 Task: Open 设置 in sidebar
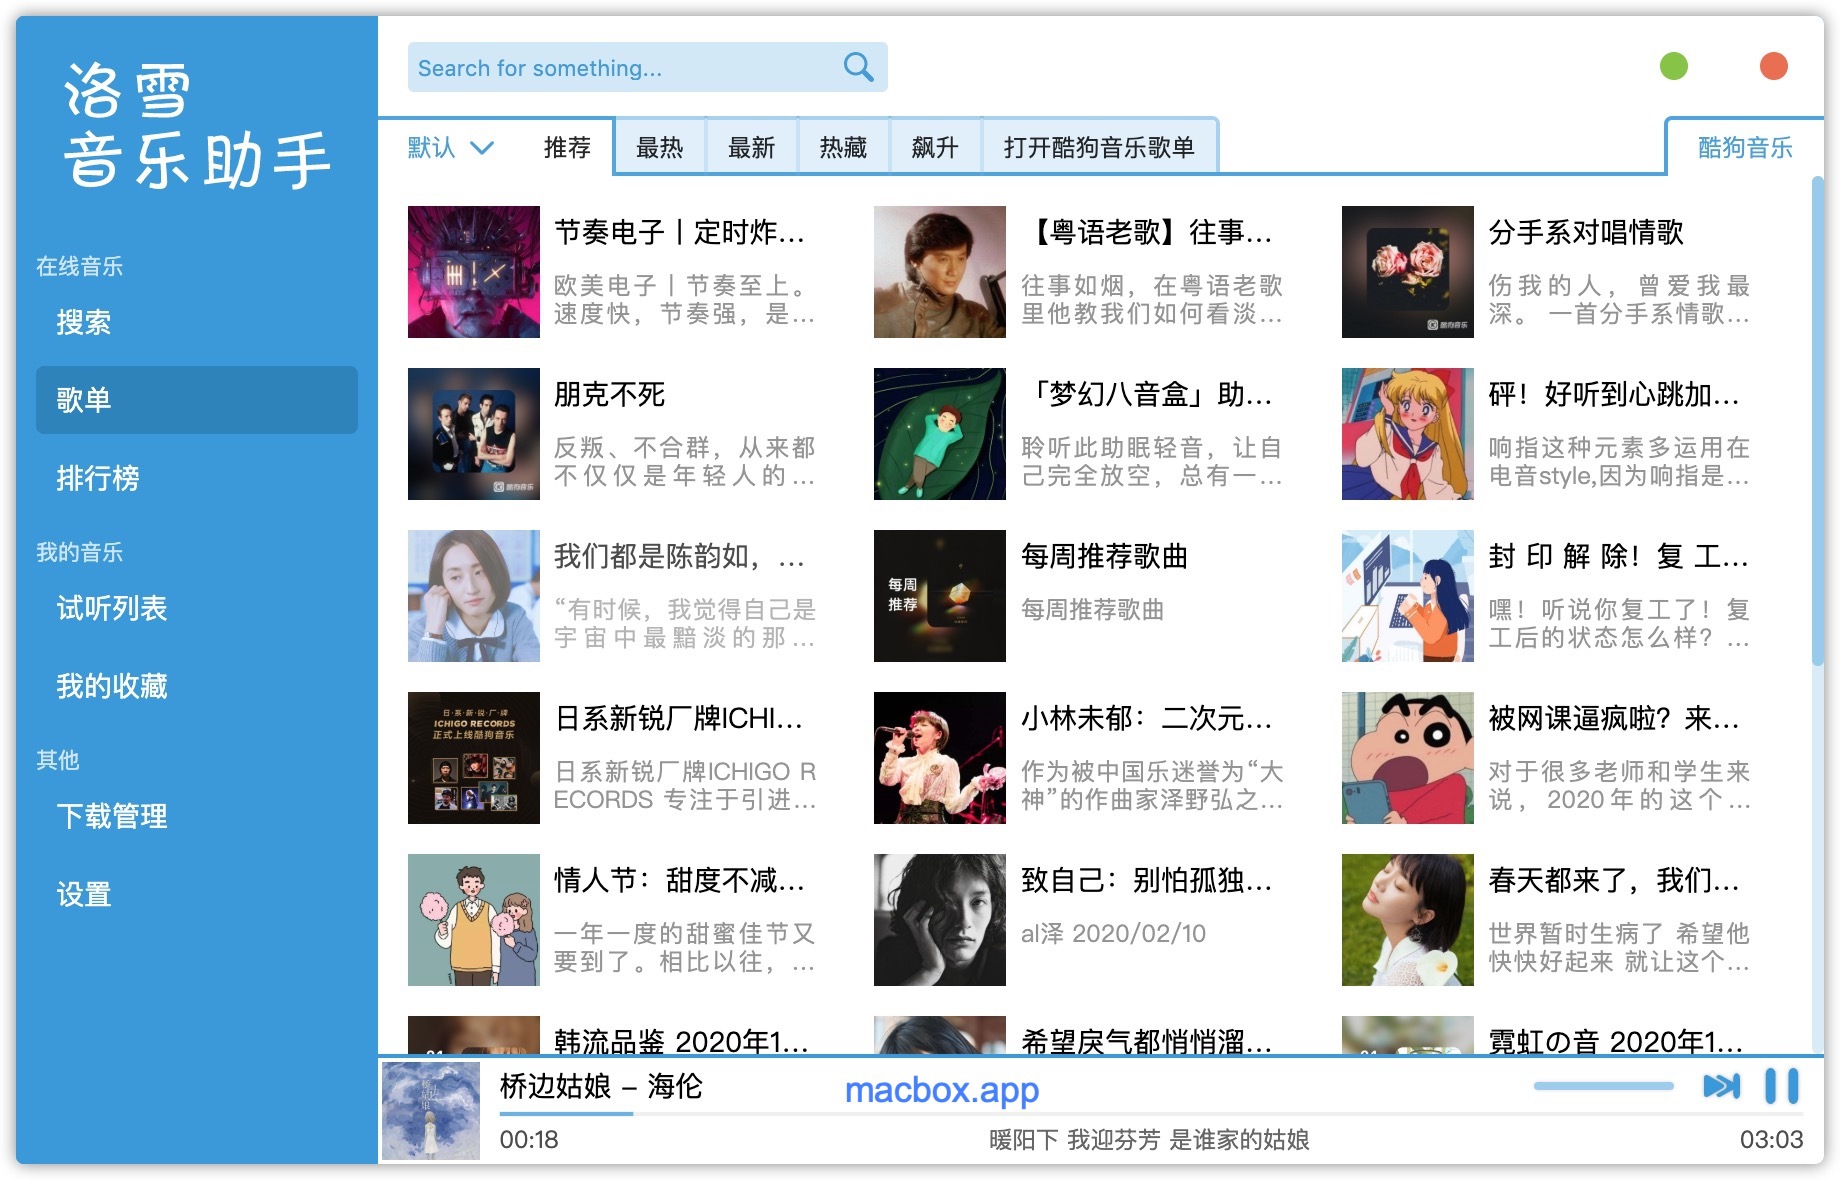pyautogui.click(x=196, y=894)
